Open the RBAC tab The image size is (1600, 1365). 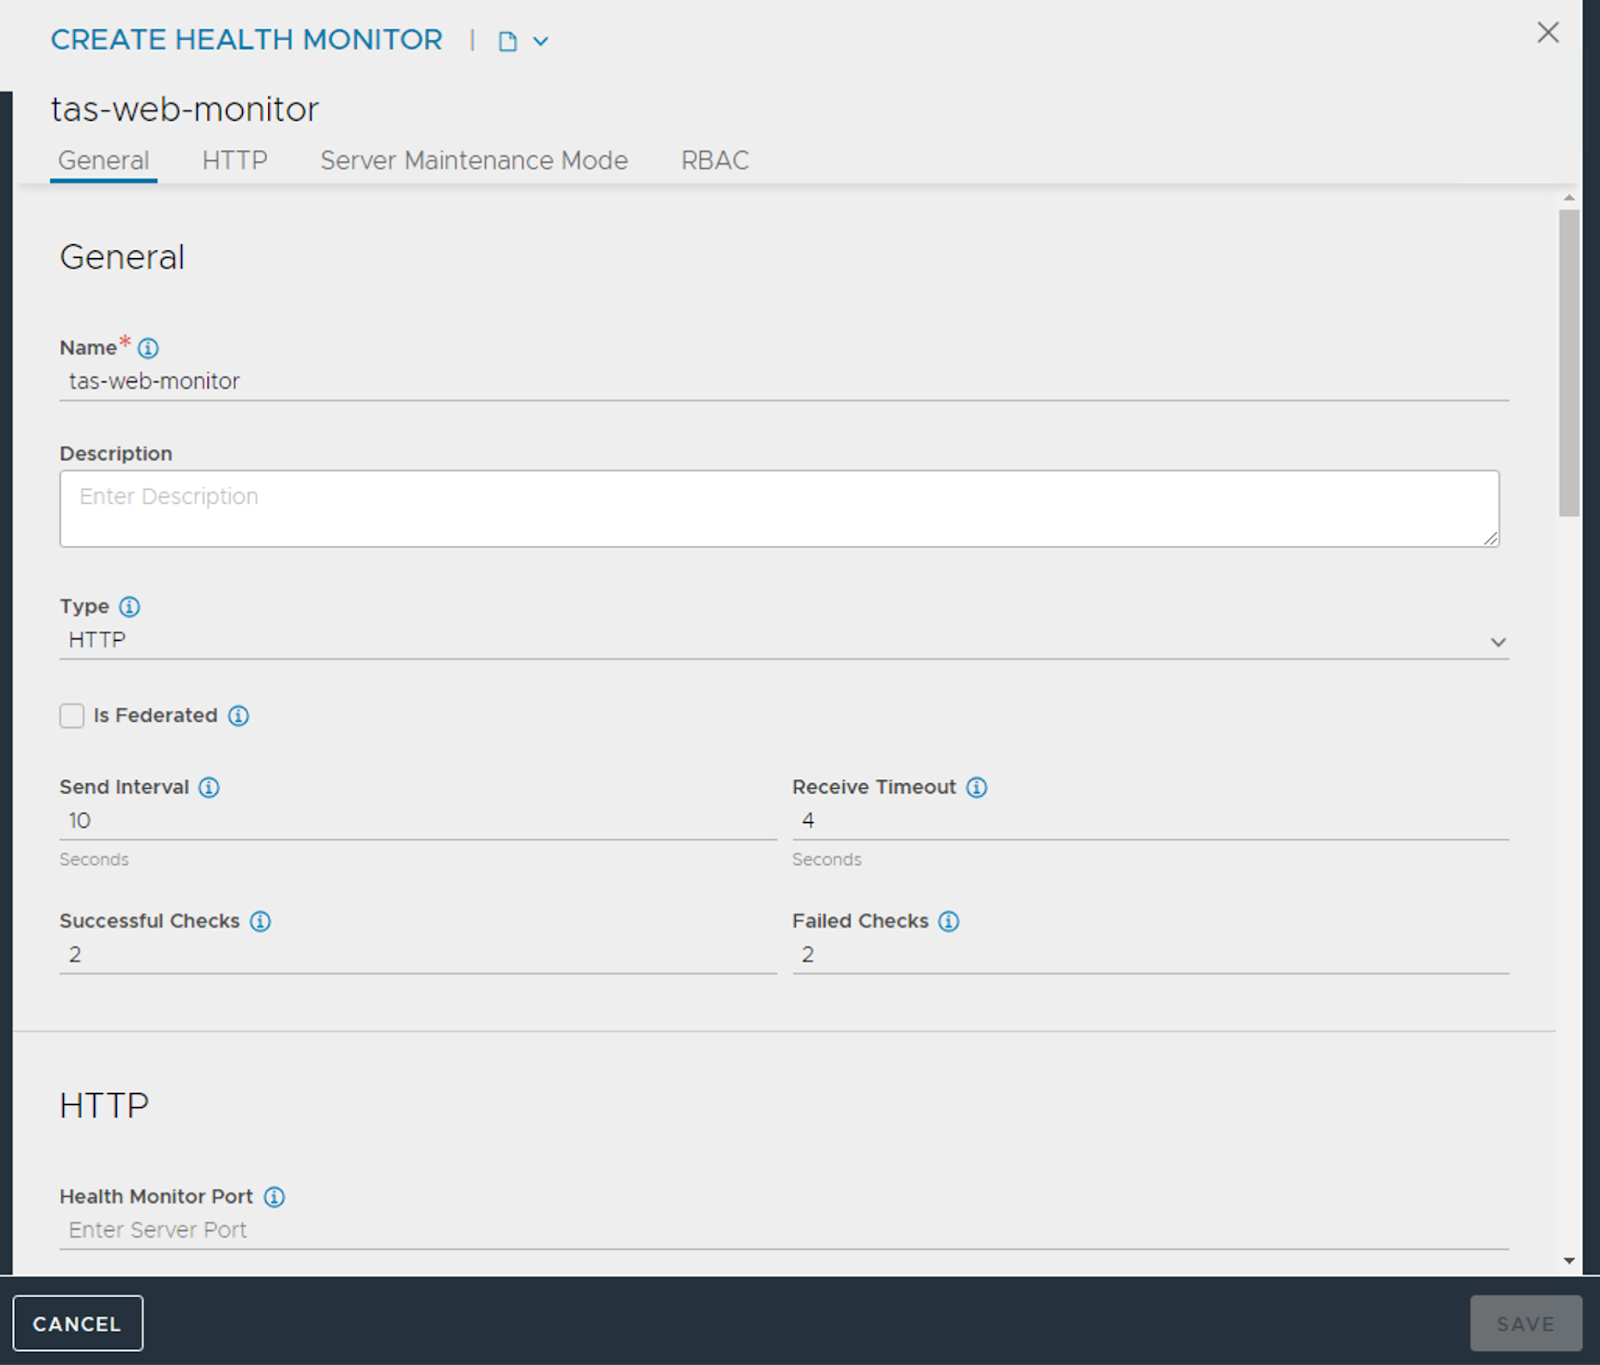tap(715, 160)
